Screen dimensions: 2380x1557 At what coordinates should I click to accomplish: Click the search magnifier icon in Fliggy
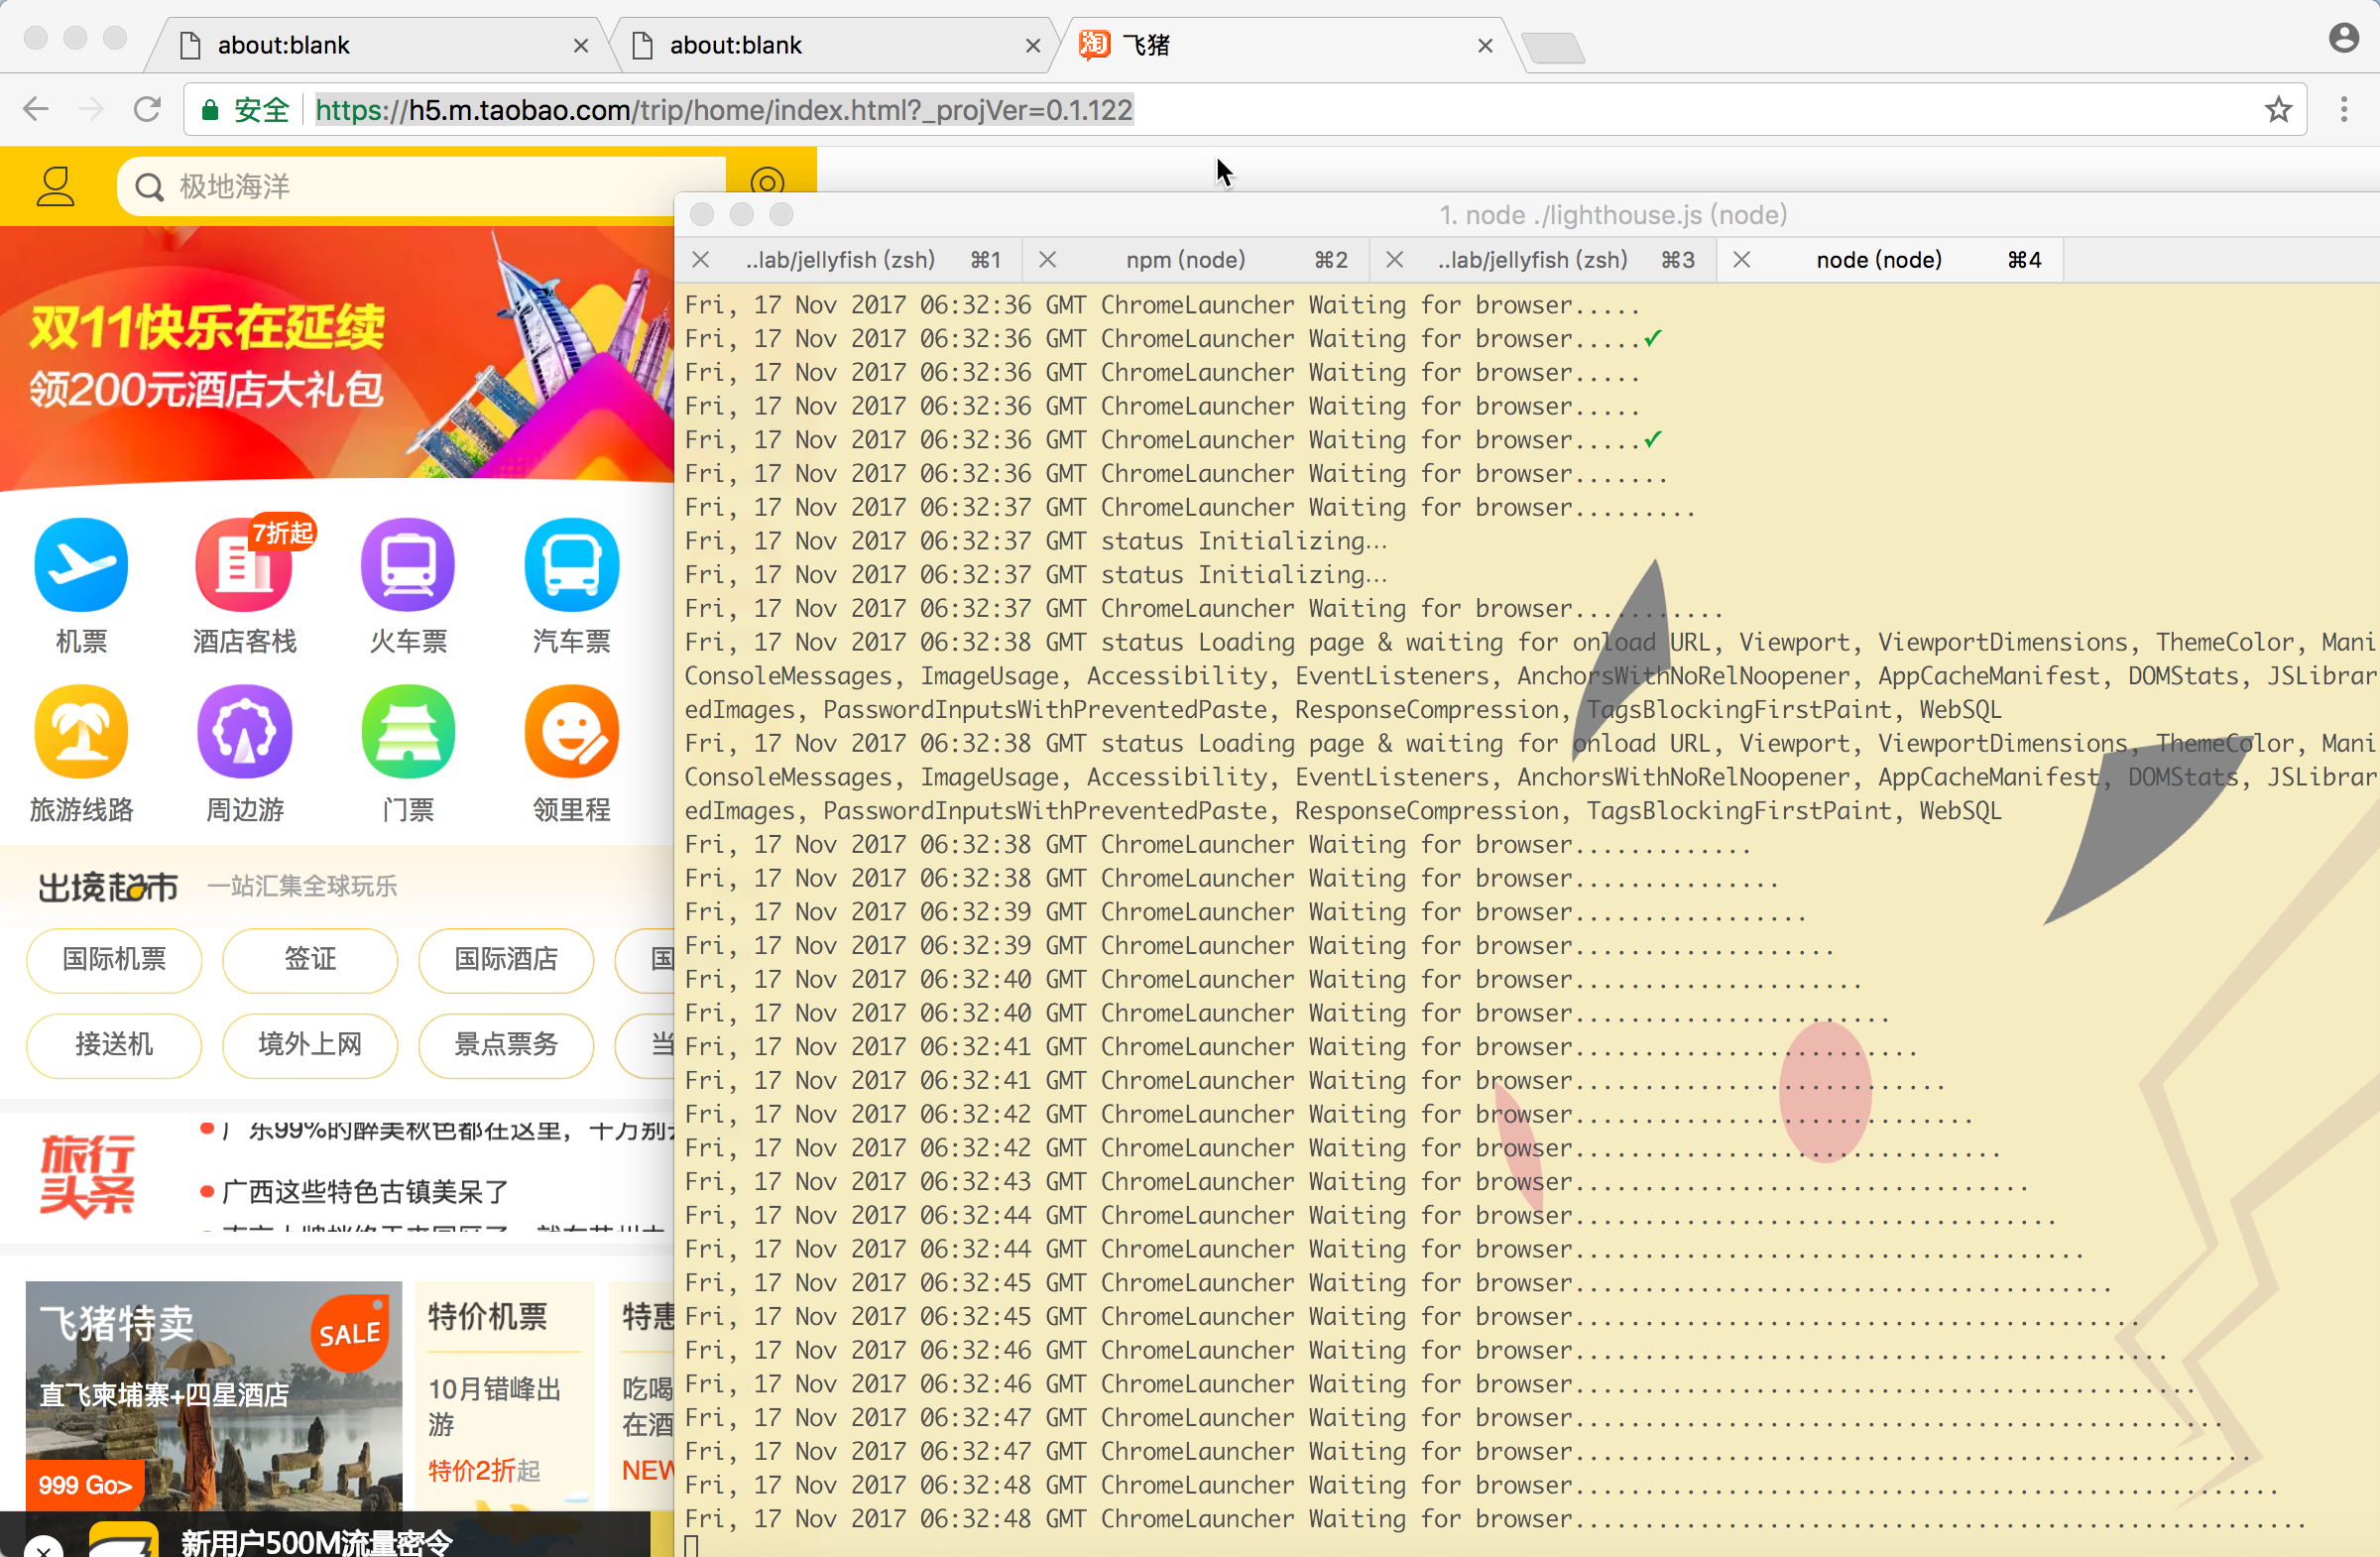[149, 187]
